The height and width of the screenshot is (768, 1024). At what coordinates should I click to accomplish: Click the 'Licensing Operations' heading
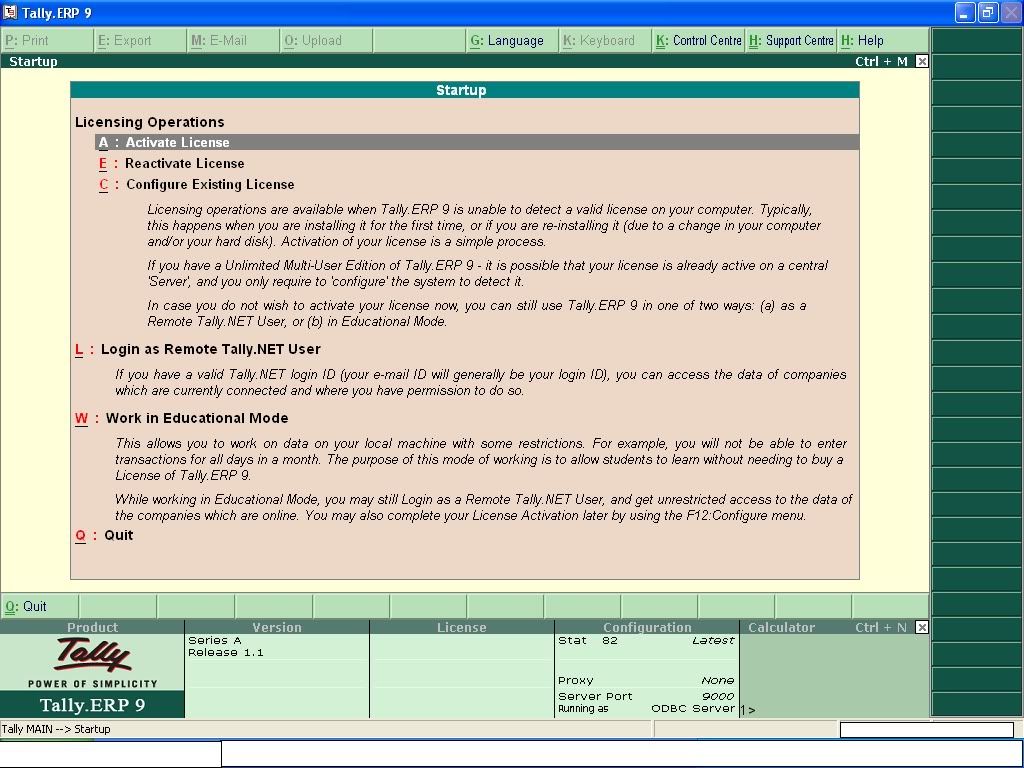click(x=150, y=122)
